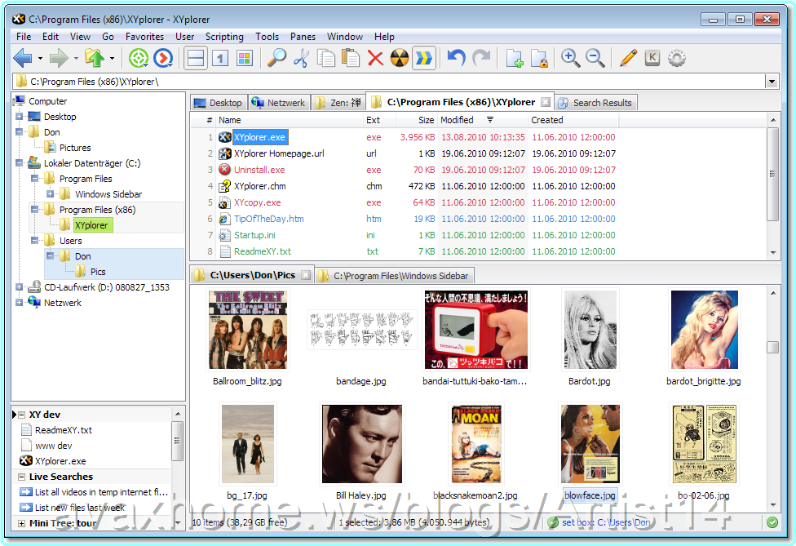The image size is (796, 546).
Task: Open the Scripting menu
Action: pos(224,37)
